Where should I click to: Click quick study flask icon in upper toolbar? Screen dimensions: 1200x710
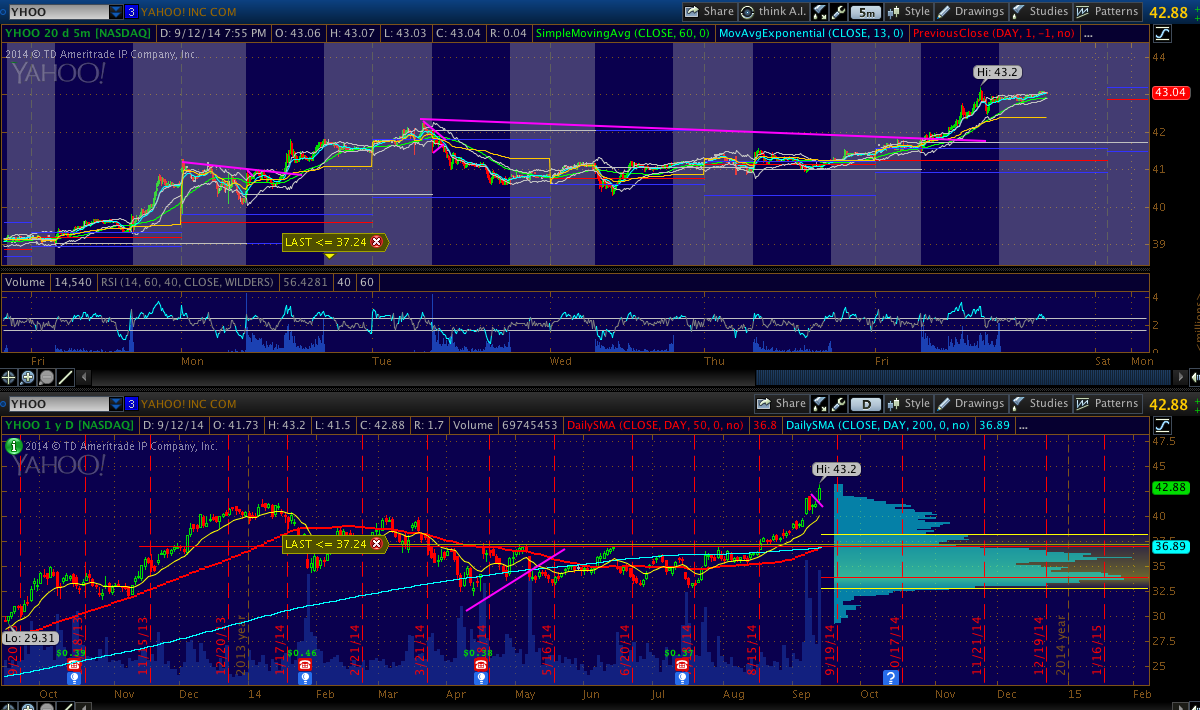[x=819, y=12]
